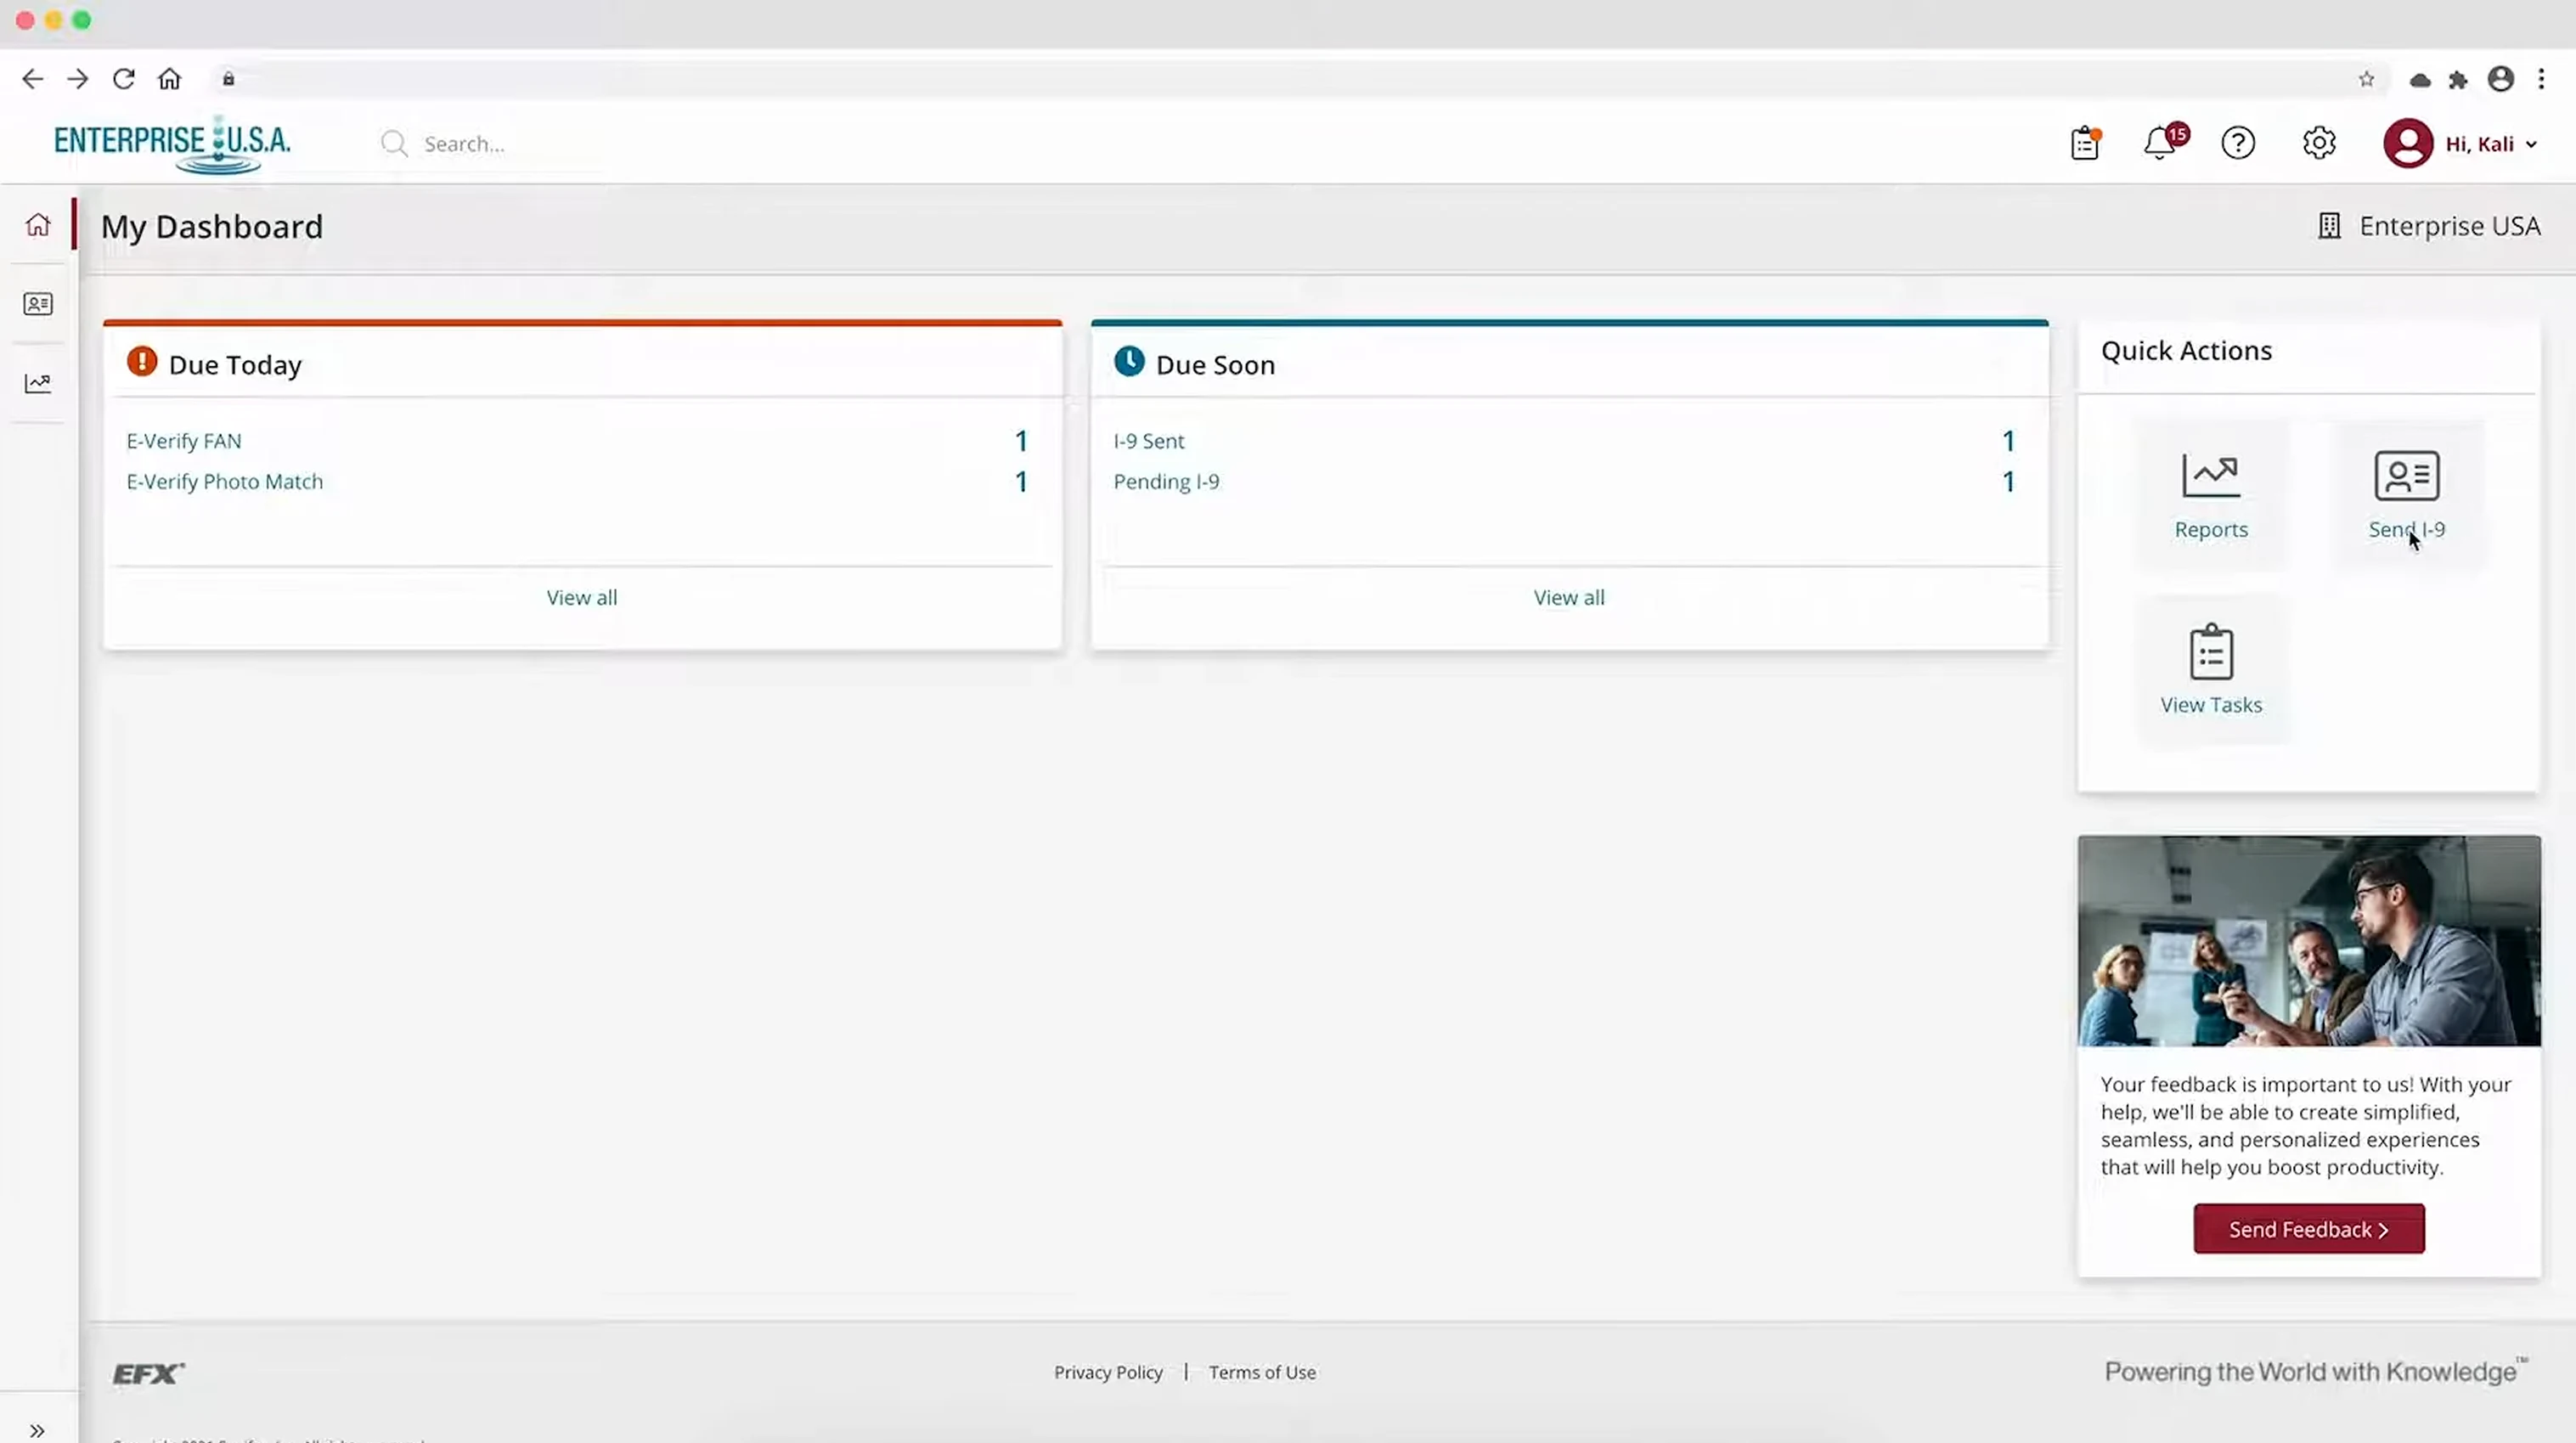
Task: Expand the sidebar with double chevron
Action: (37, 1430)
